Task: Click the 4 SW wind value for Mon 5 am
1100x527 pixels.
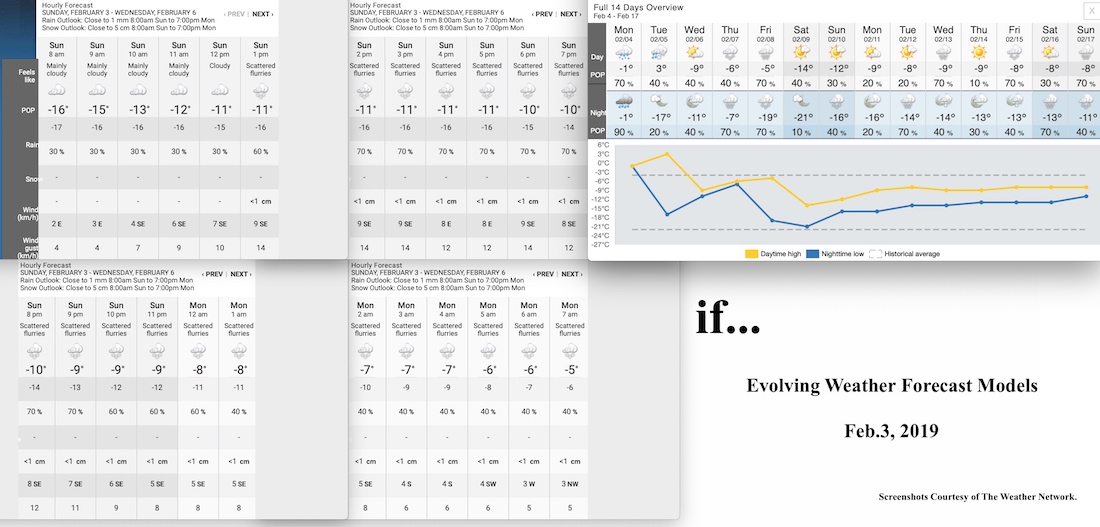Action: 488,483
